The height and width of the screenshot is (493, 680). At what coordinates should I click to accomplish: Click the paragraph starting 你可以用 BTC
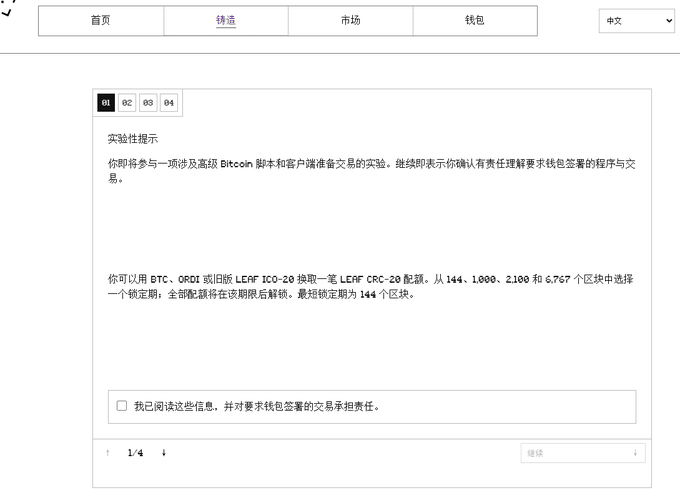(x=371, y=287)
